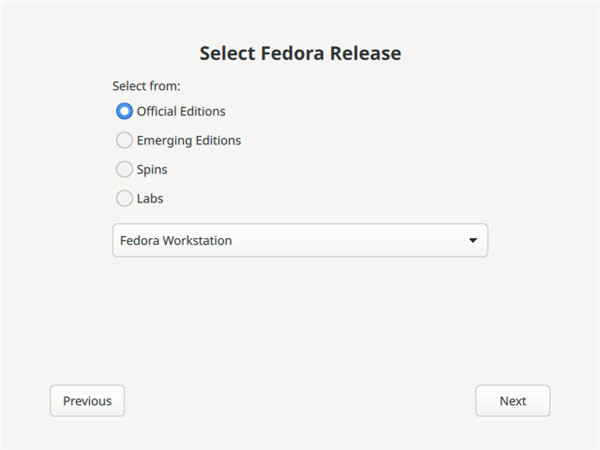Click the empty circle beside Emerging Editions

coord(125,140)
